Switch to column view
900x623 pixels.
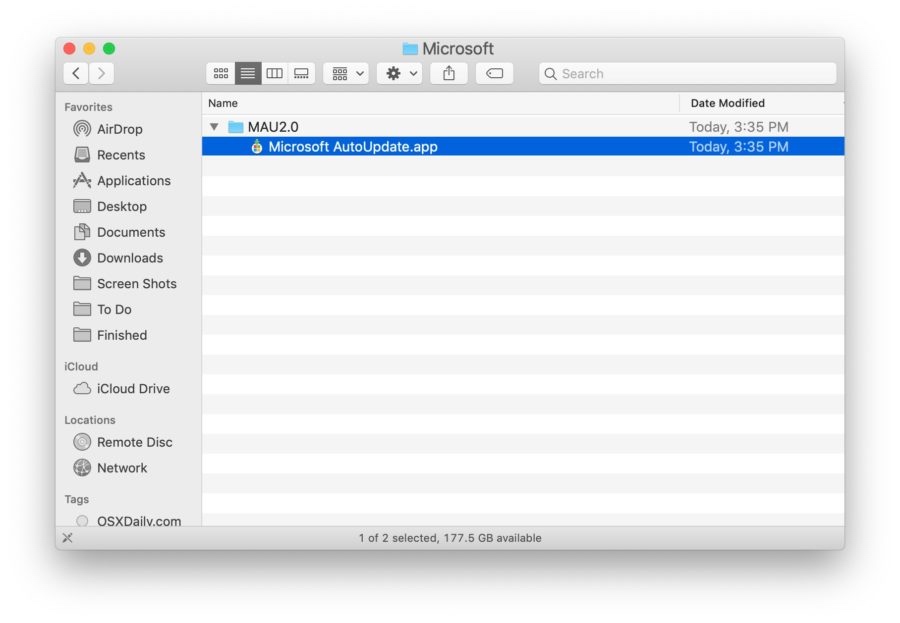coord(274,73)
